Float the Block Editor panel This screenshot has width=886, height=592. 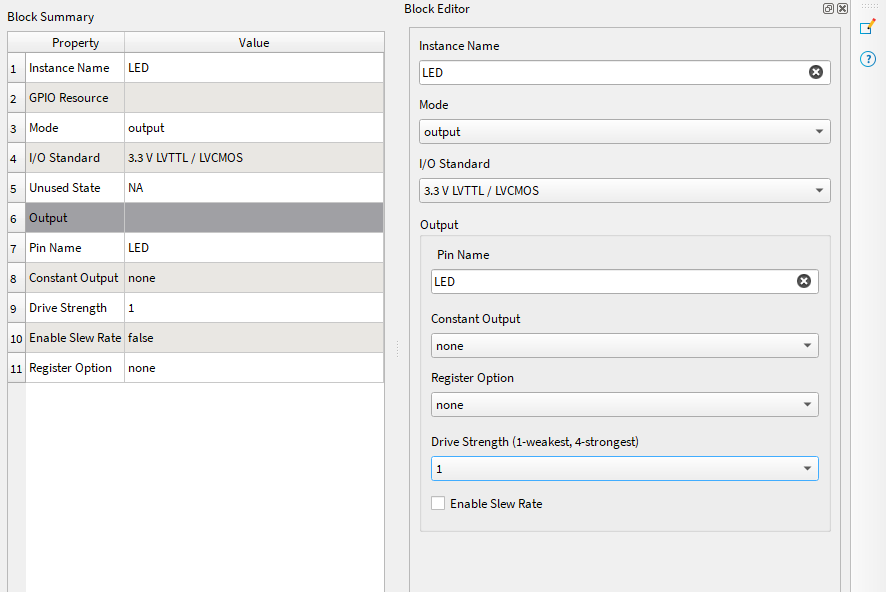[x=829, y=8]
